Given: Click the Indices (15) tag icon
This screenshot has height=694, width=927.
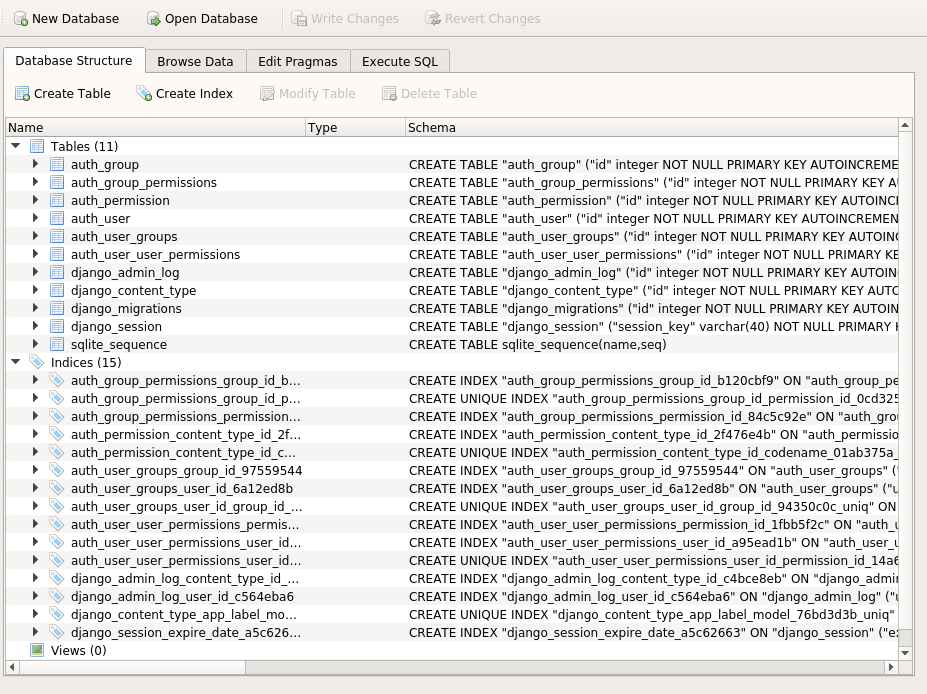Looking at the screenshot, I should tap(37, 362).
